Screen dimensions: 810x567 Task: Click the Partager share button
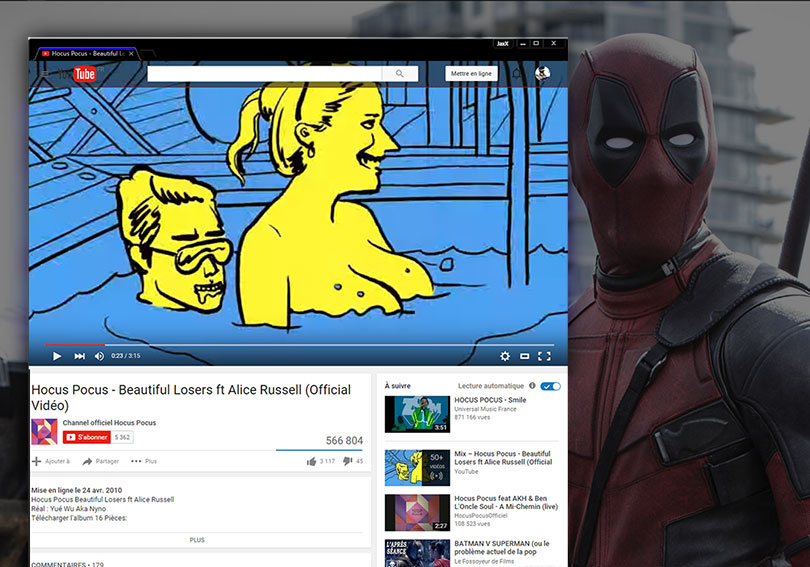101,461
